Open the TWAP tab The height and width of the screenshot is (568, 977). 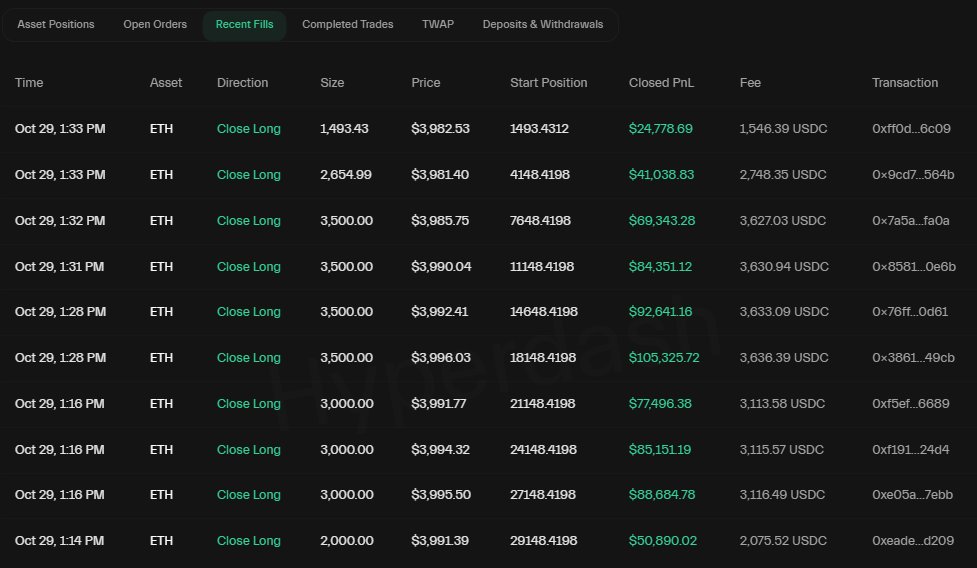coord(437,25)
